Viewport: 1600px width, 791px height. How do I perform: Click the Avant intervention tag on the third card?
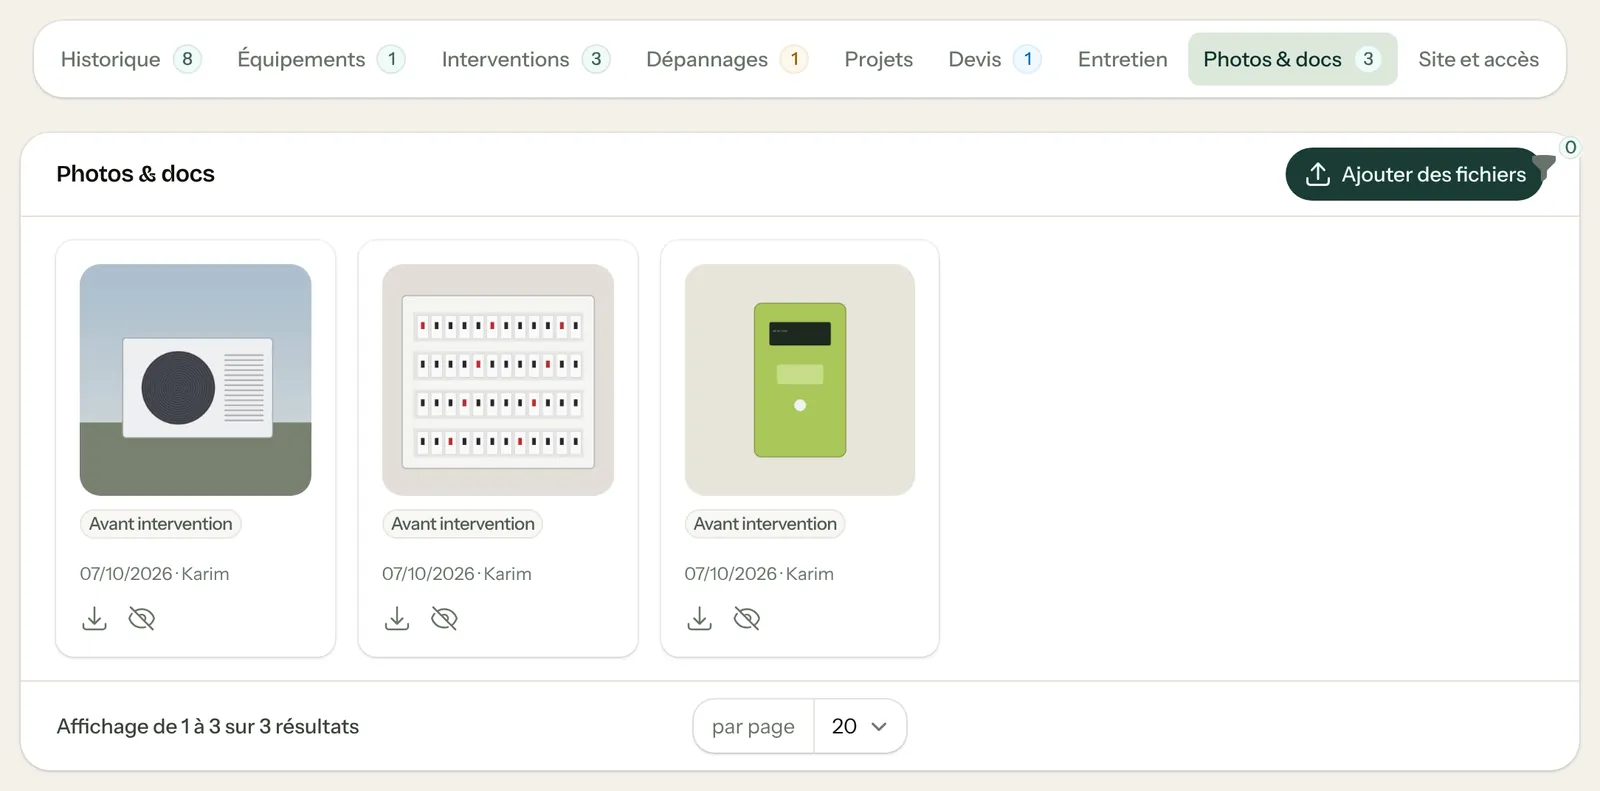point(765,524)
